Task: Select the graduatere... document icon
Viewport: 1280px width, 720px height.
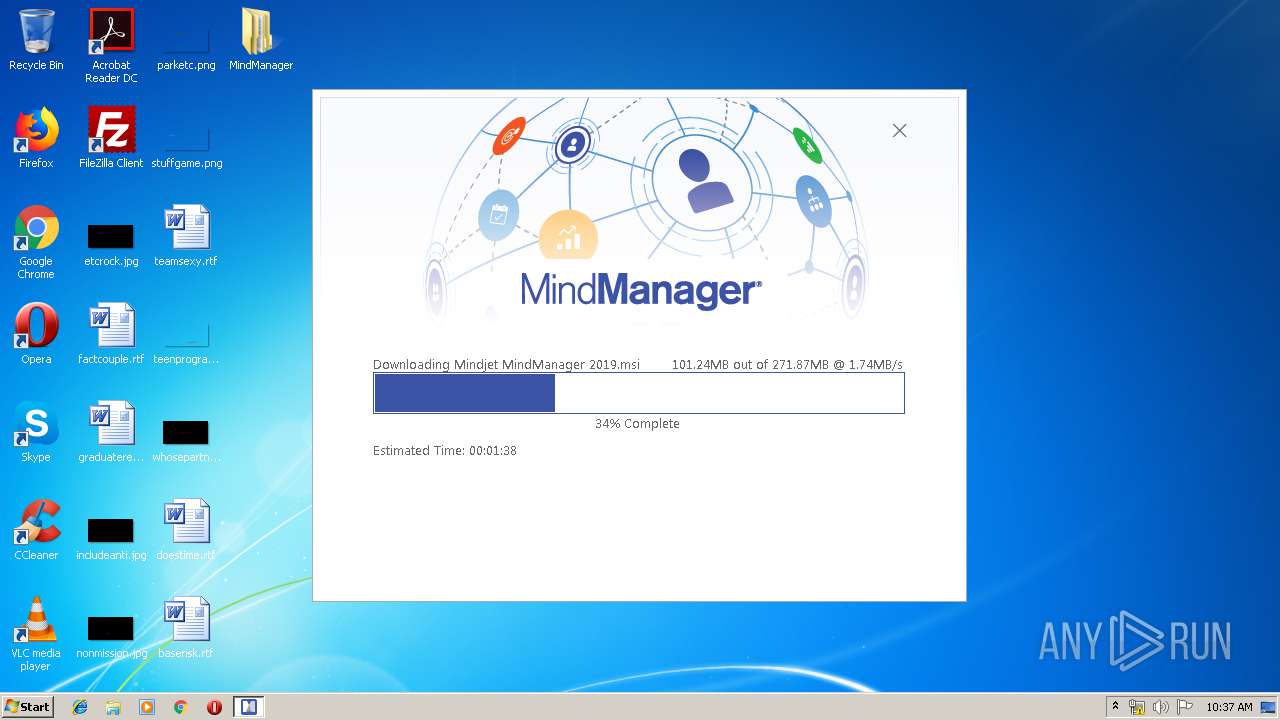Action: [111, 432]
